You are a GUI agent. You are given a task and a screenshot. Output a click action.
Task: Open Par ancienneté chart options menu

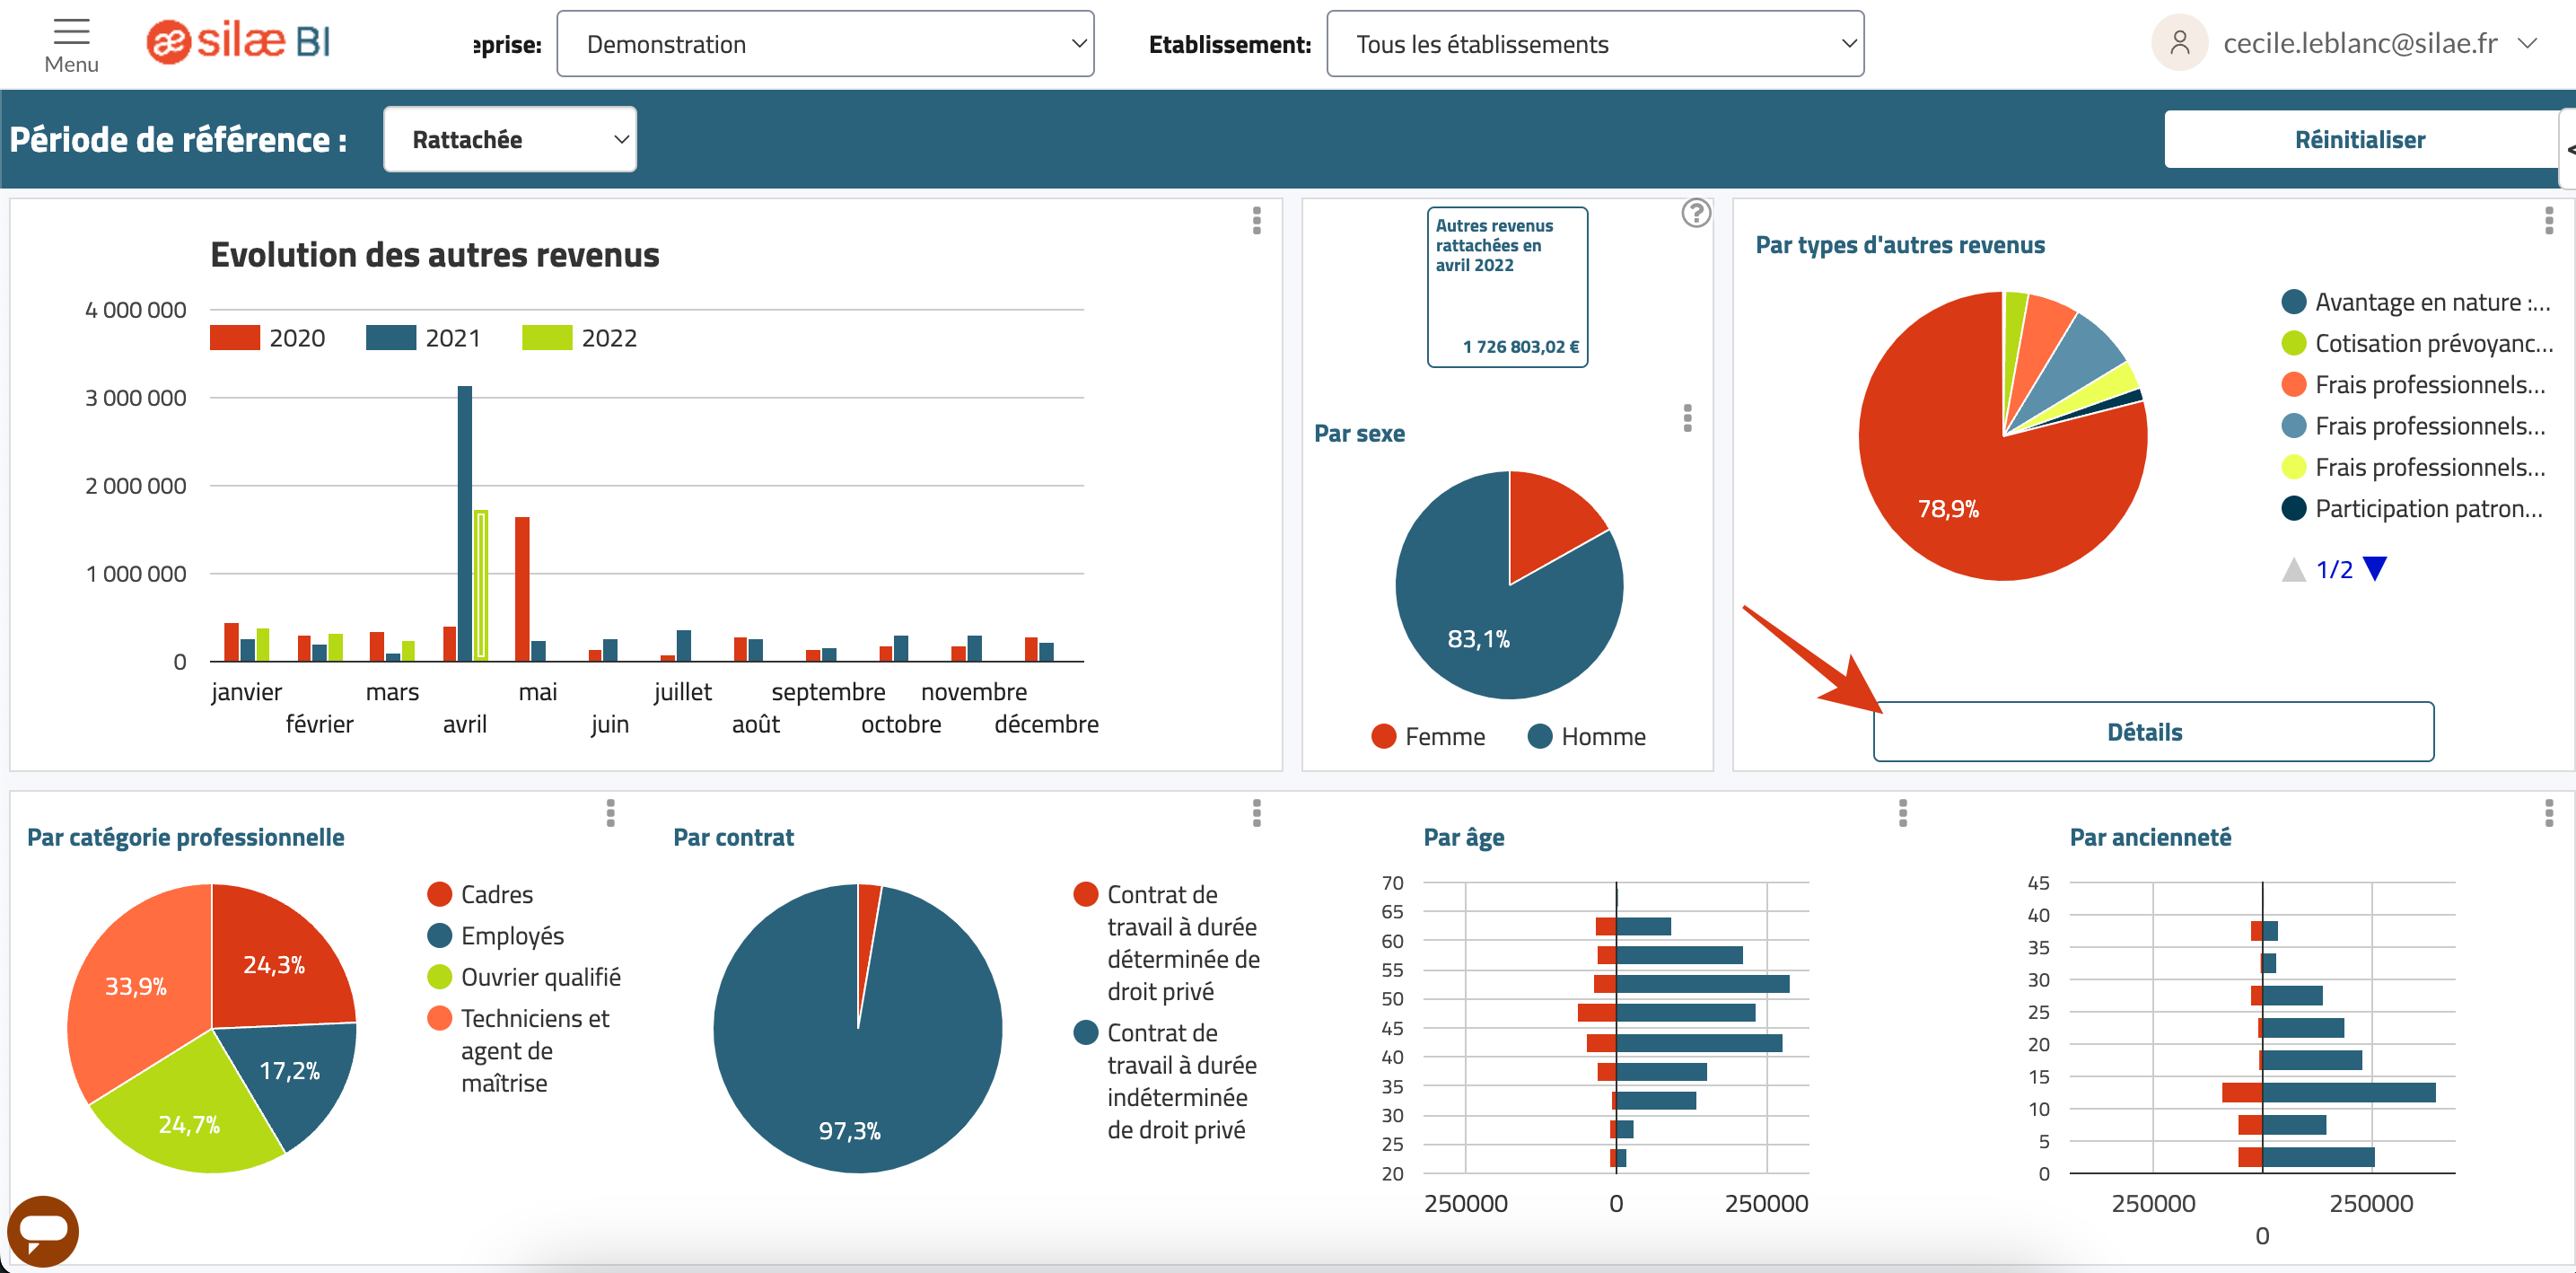coord(2548,813)
